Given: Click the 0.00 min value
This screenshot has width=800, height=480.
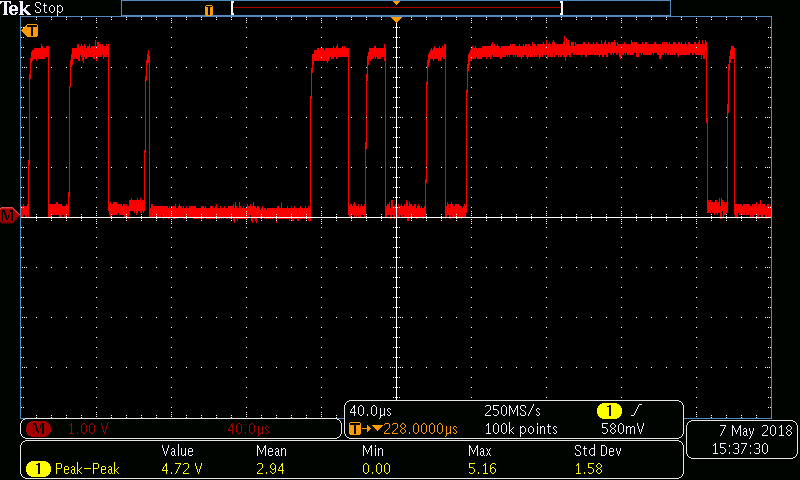Looking at the screenshot, I should 377,469.
